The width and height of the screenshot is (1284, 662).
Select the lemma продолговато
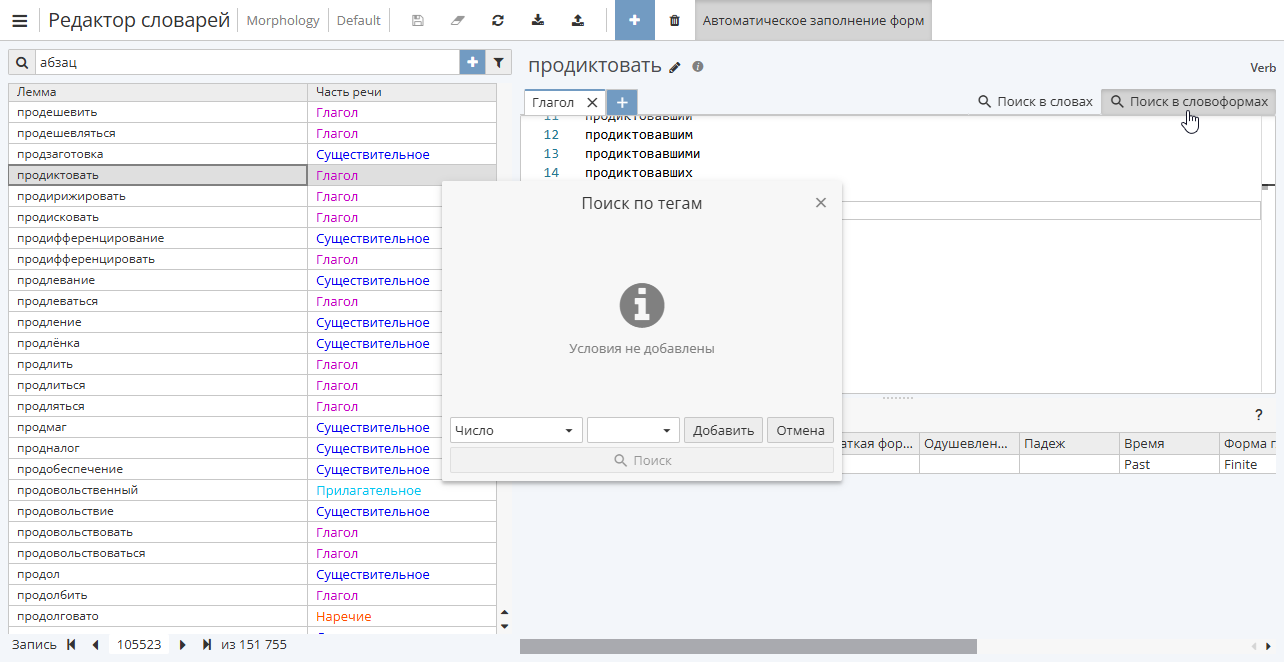pos(157,616)
